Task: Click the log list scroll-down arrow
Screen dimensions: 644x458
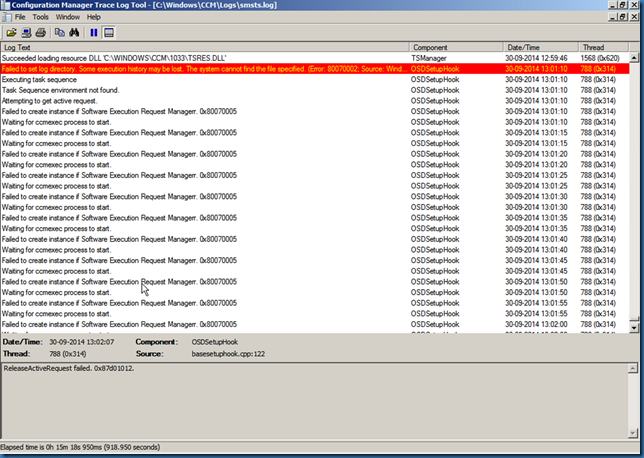Action: coord(634,328)
